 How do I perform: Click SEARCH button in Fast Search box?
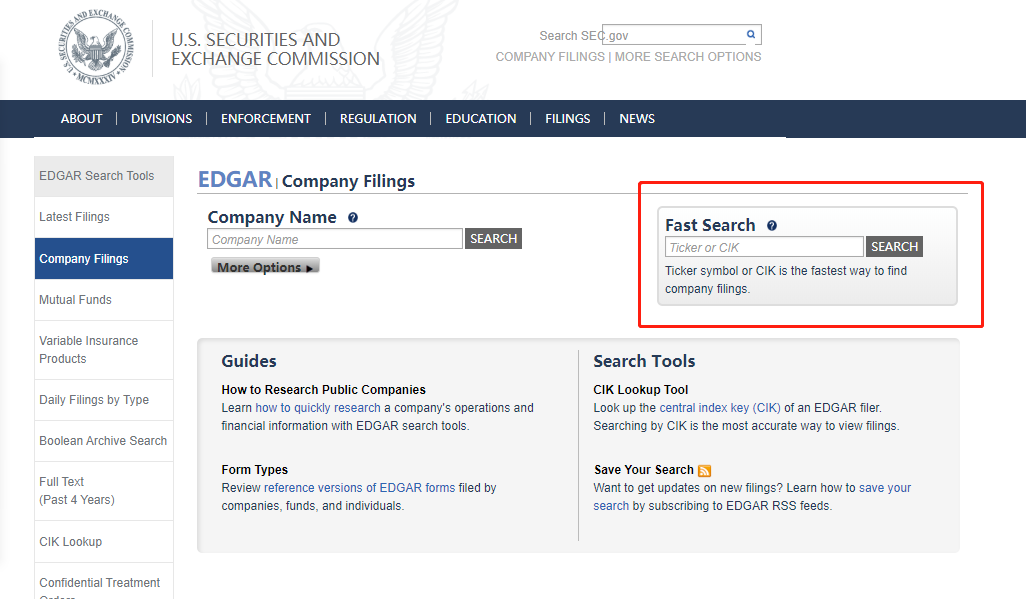pos(894,247)
